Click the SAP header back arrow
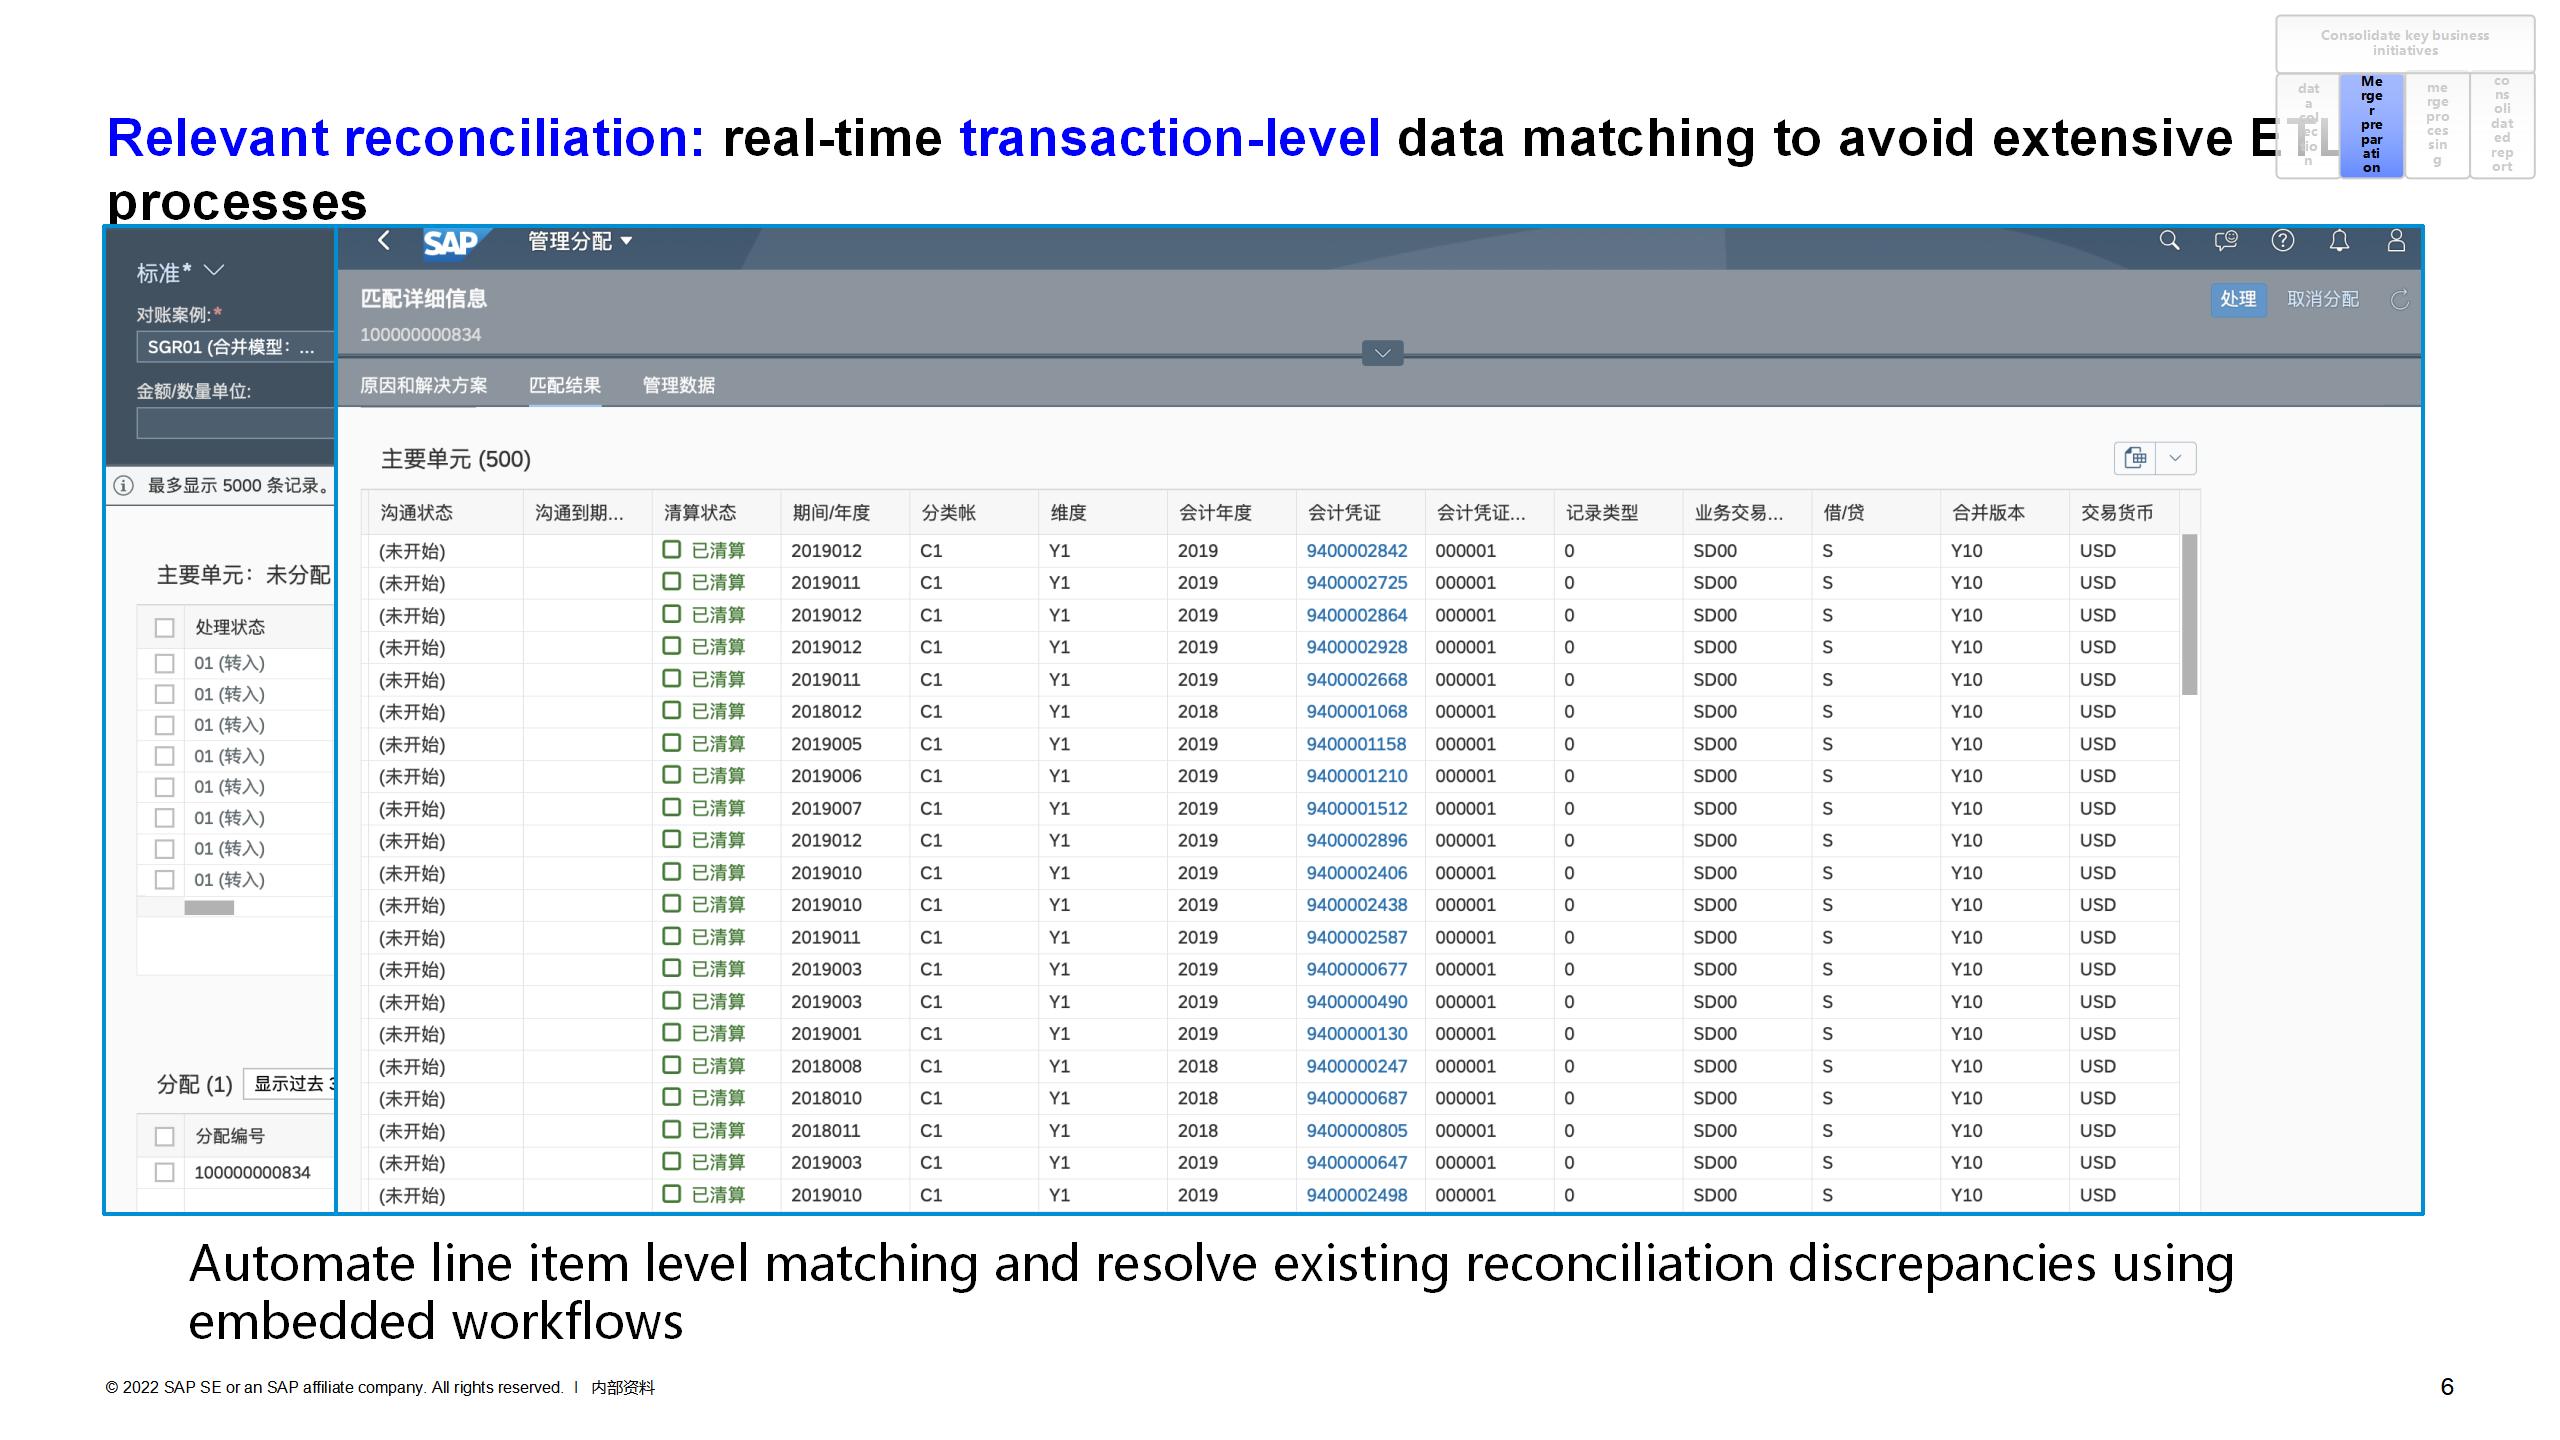 coord(384,241)
